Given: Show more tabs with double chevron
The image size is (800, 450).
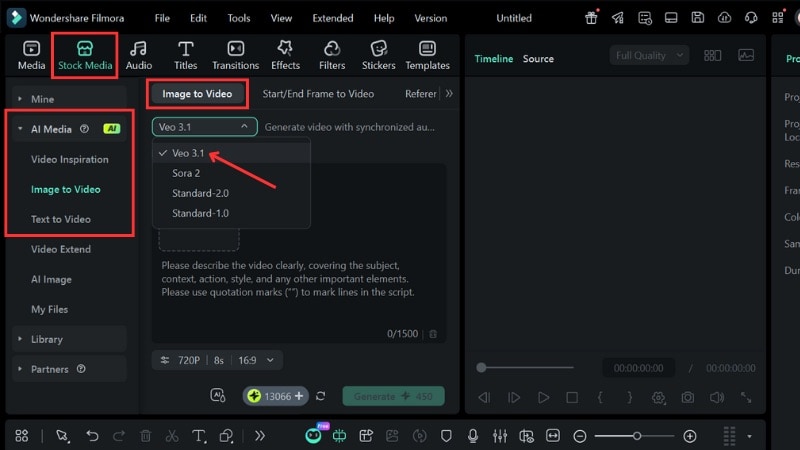Looking at the screenshot, I should pyautogui.click(x=449, y=93).
